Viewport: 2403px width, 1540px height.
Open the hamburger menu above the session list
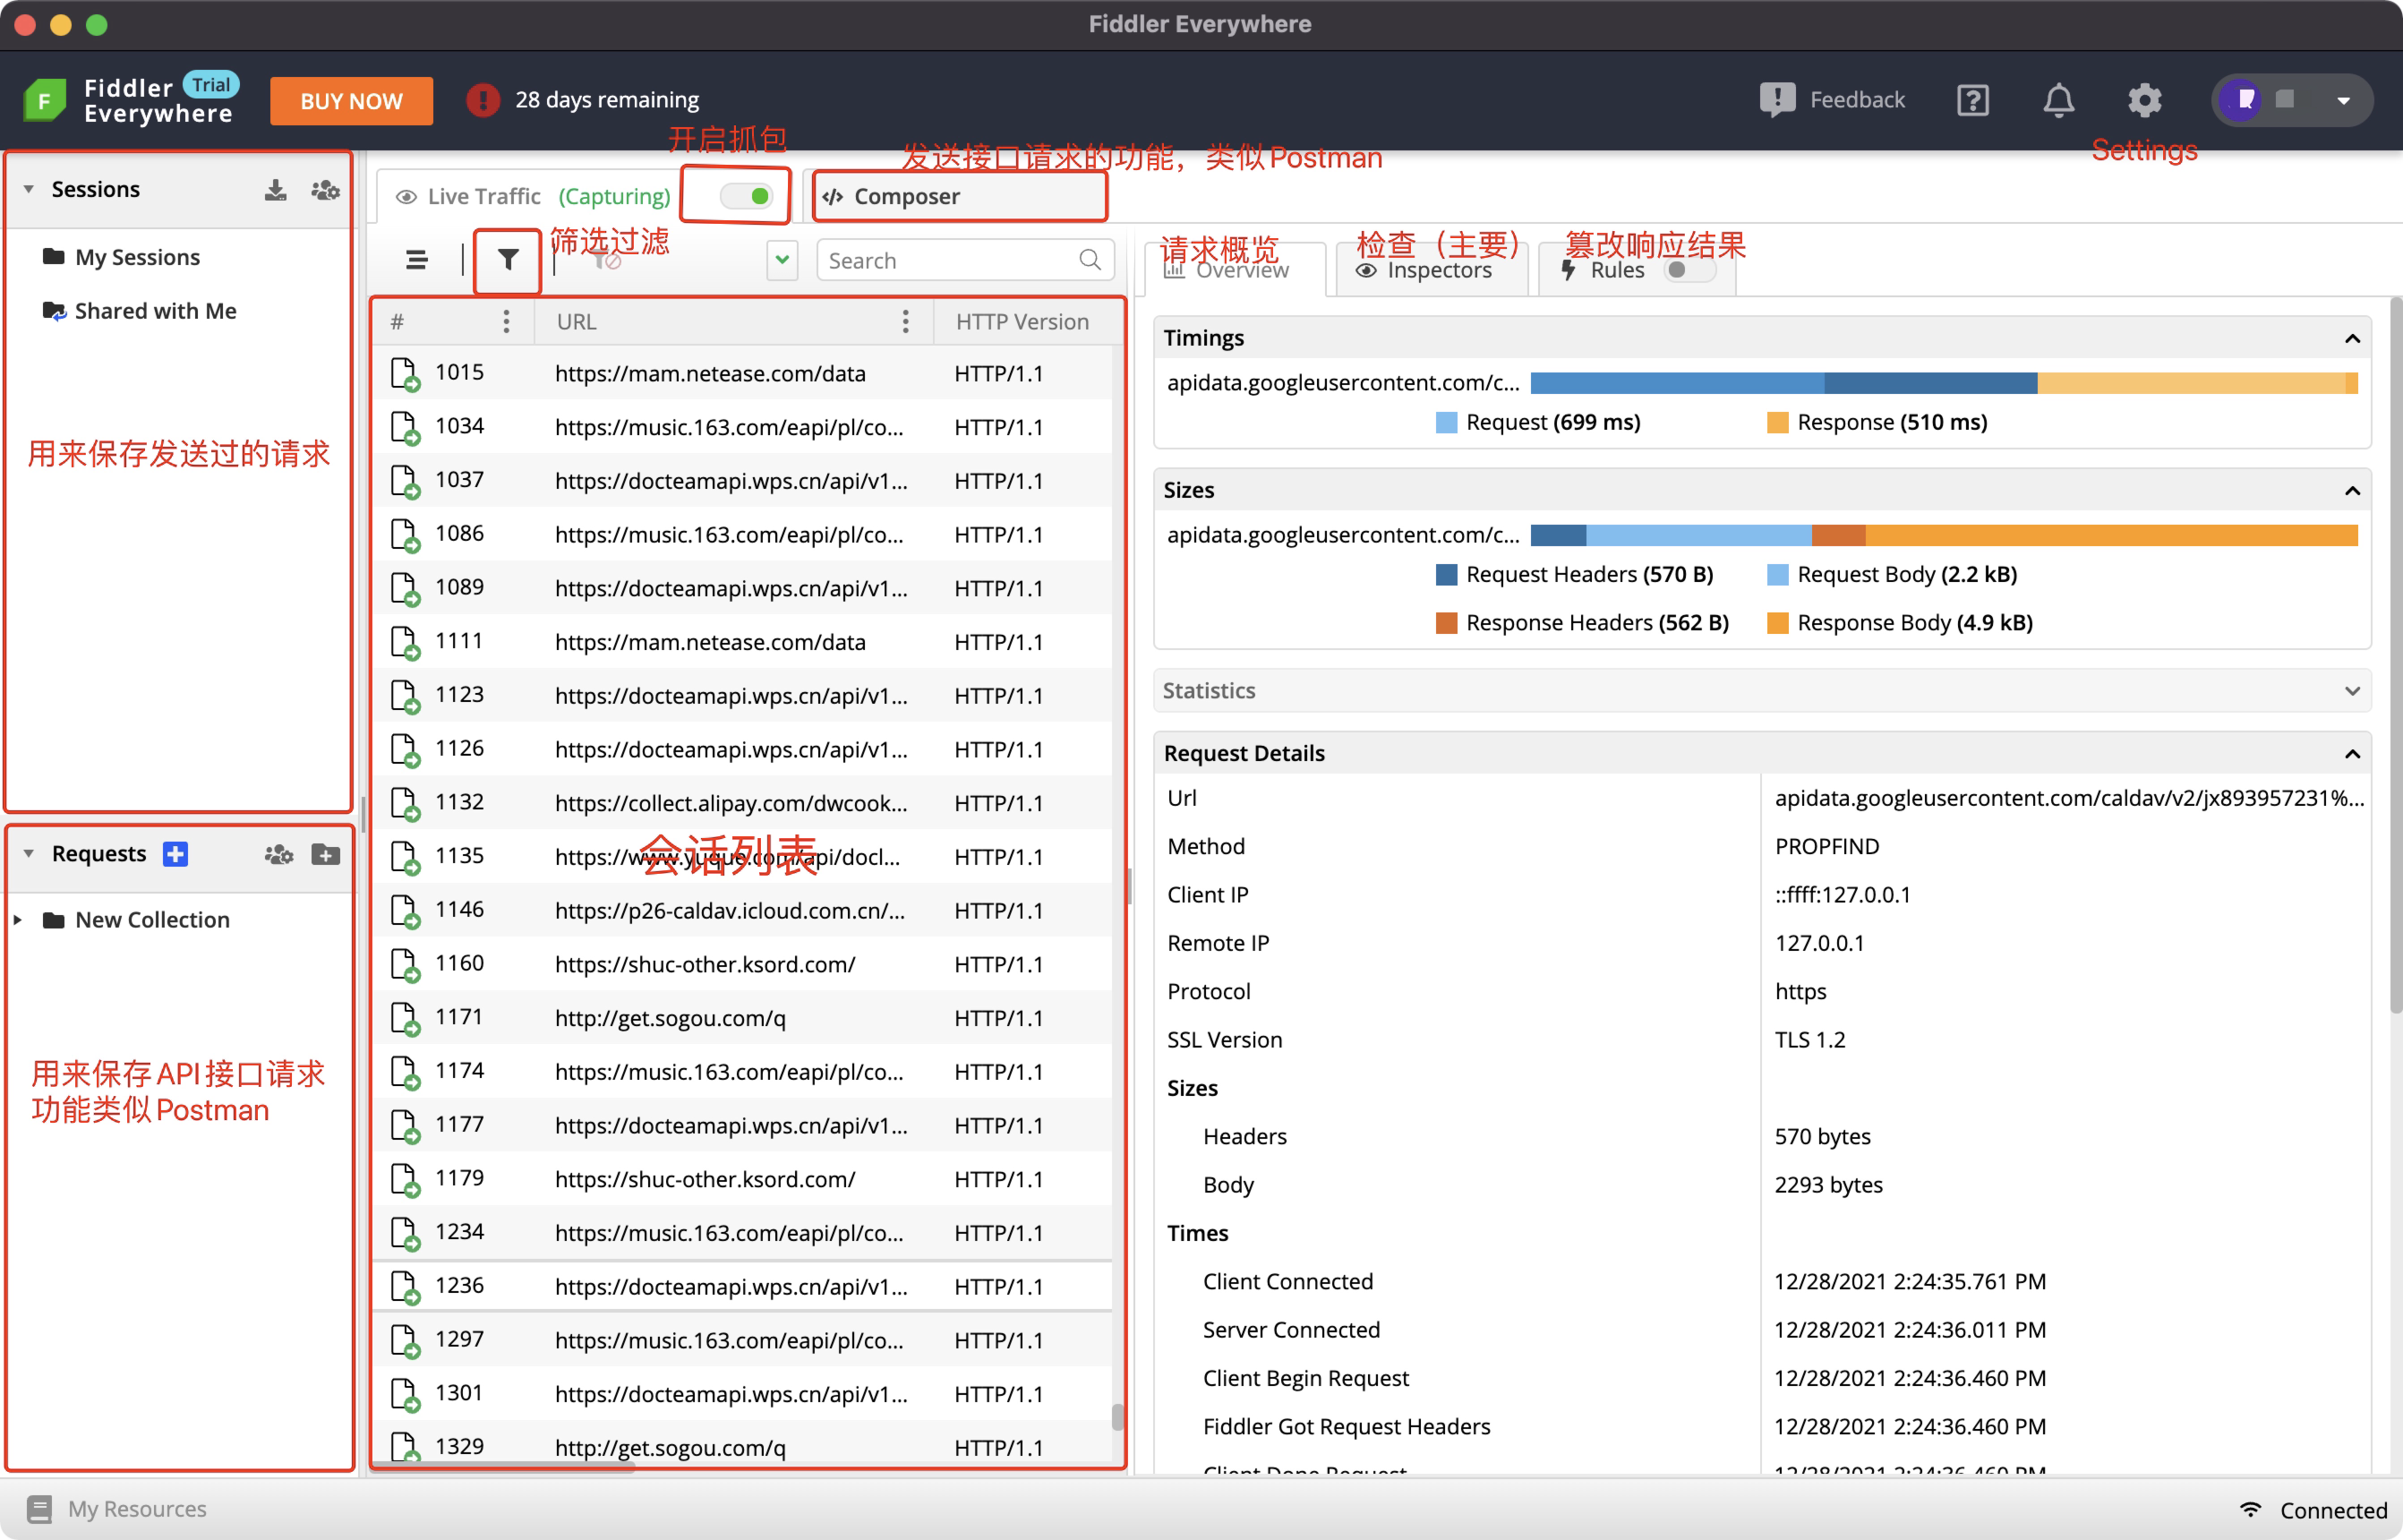point(417,260)
